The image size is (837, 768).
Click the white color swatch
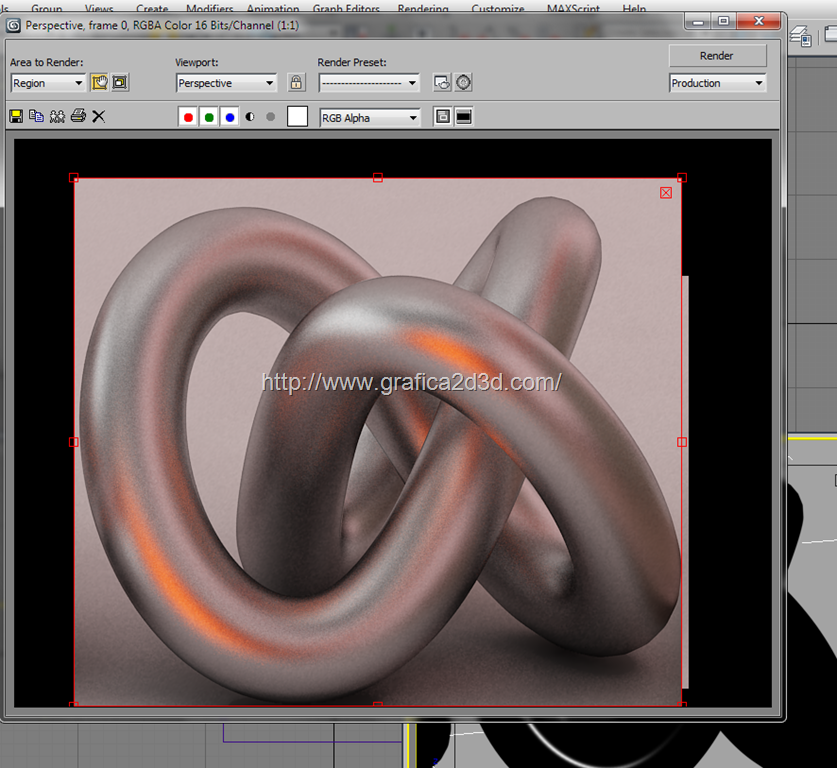tap(297, 117)
